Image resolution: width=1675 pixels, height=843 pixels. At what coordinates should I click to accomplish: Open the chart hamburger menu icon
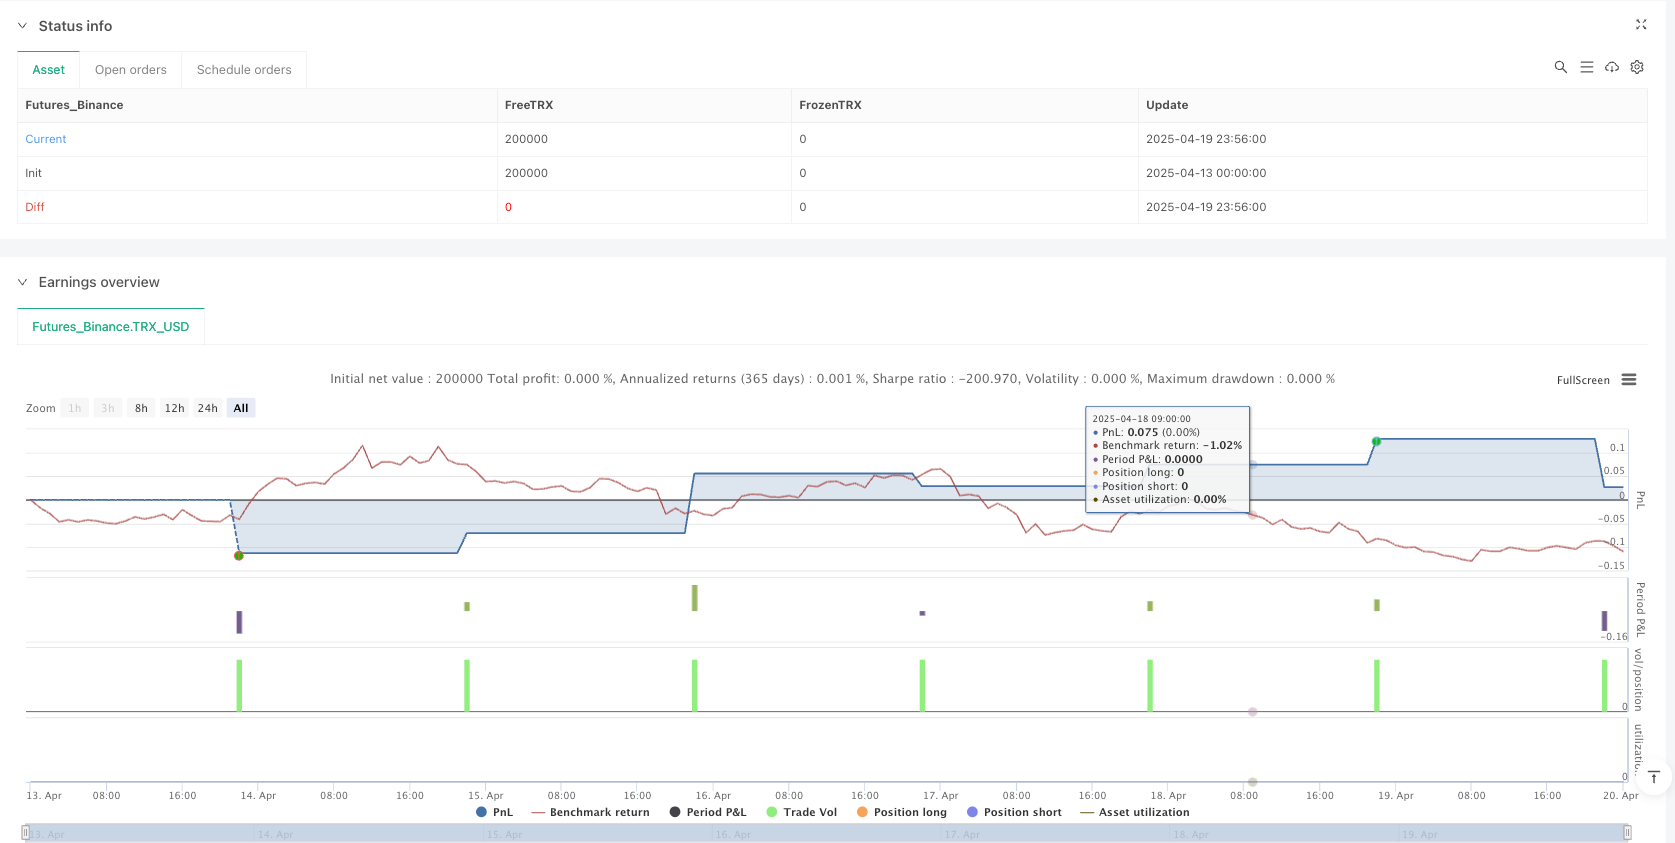click(x=1629, y=380)
